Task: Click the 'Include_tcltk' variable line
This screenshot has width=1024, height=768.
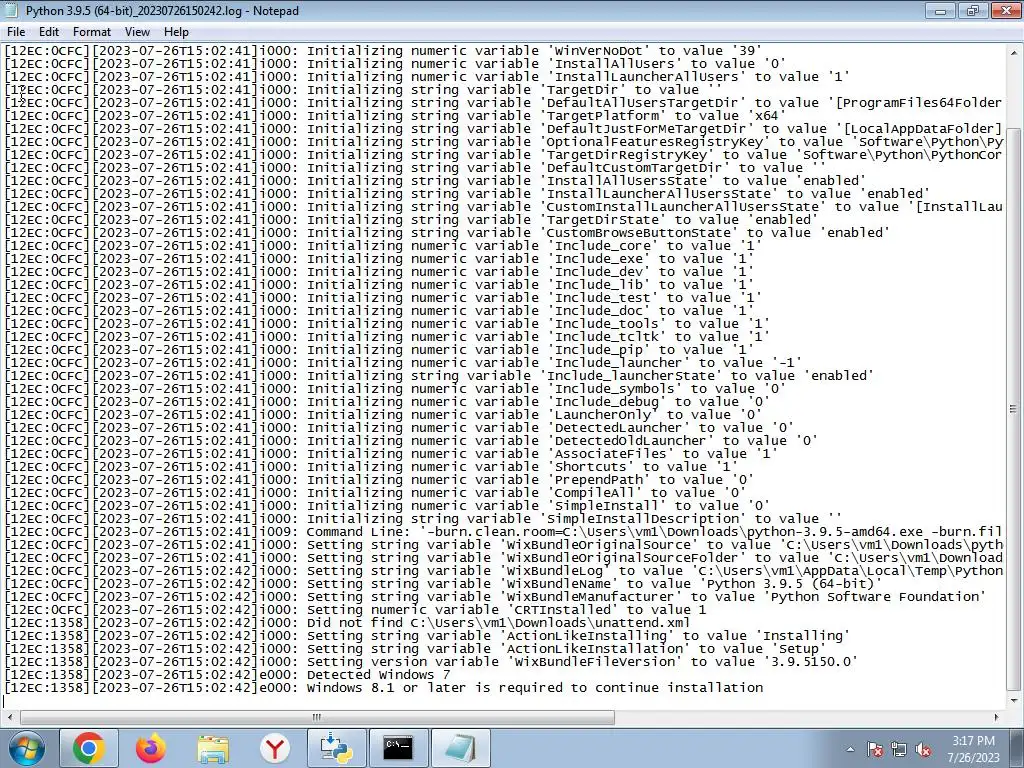Action: (387, 336)
